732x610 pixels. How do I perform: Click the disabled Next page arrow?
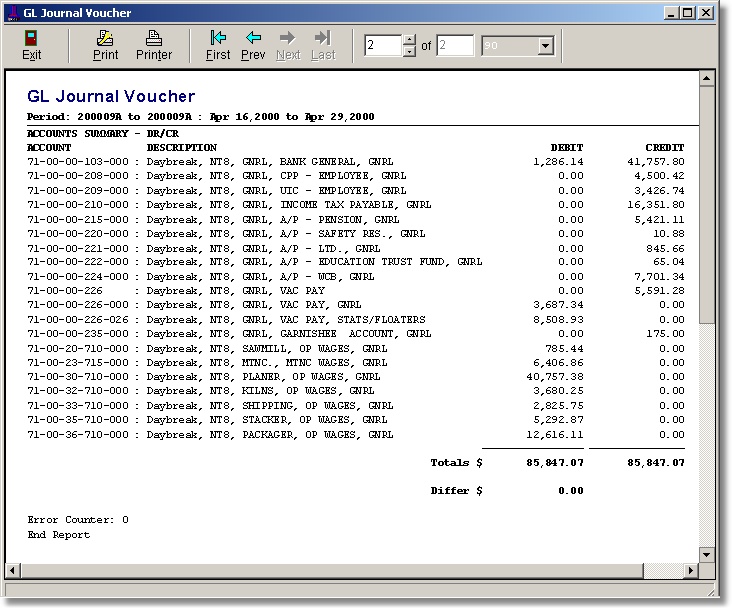pos(288,38)
